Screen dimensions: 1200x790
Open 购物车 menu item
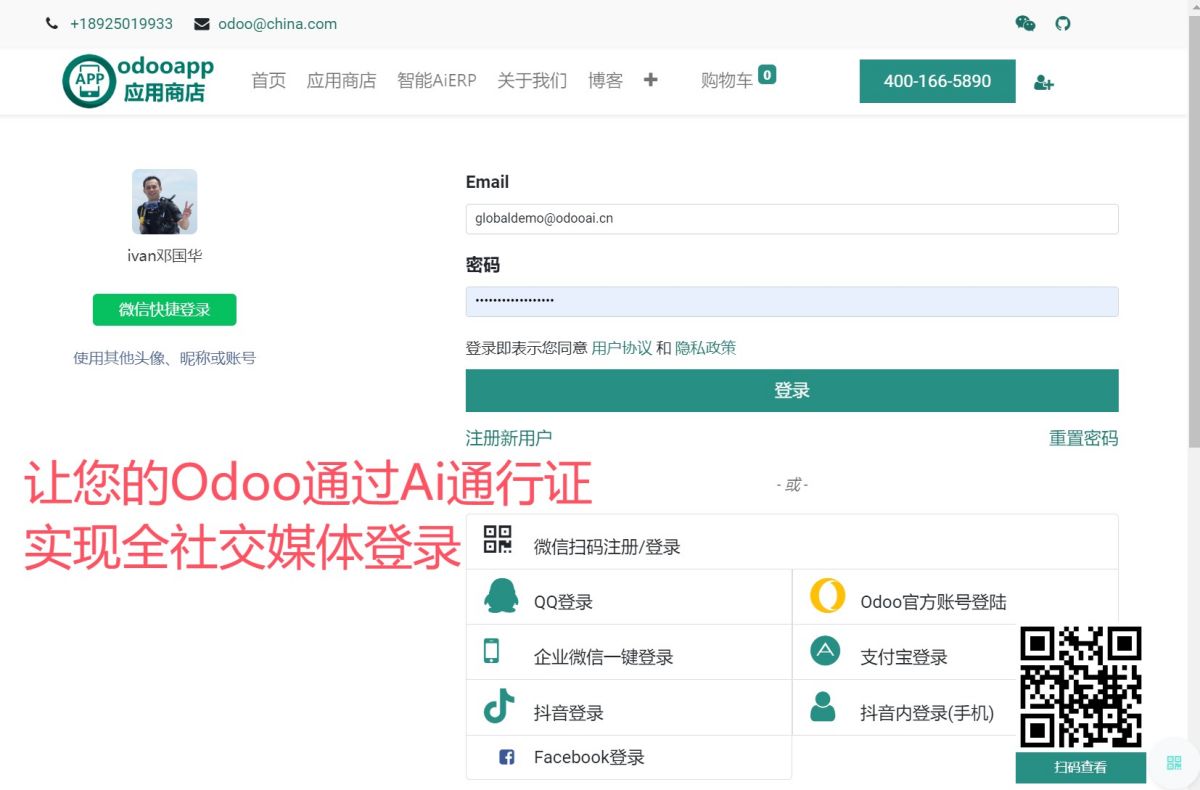(x=727, y=81)
